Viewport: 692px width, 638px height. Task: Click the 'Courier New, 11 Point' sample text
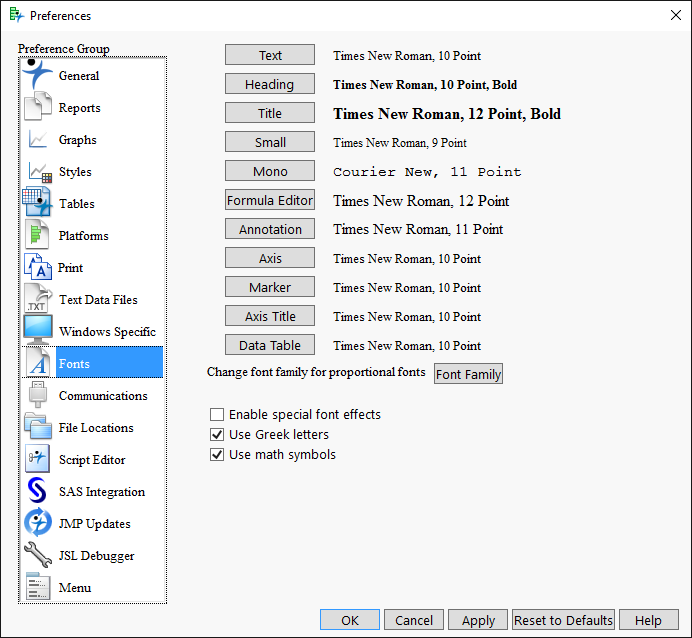click(x=427, y=172)
